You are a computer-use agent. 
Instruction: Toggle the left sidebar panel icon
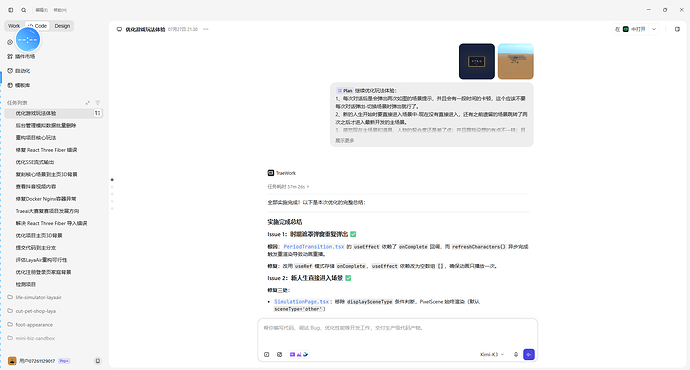coord(11,10)
